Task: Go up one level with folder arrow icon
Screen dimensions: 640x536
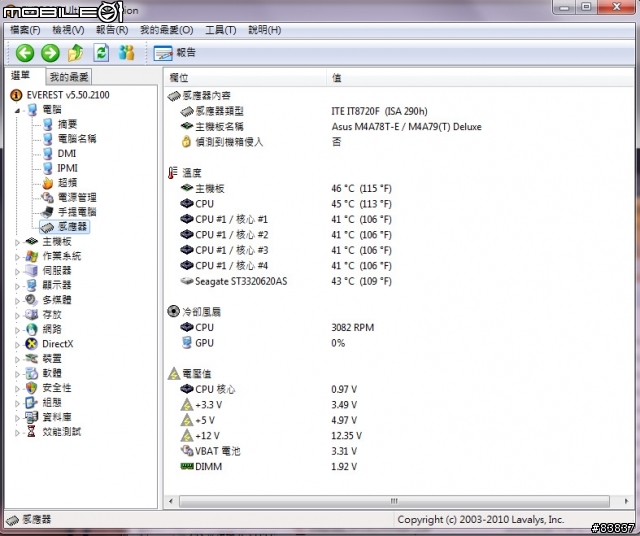Action: 76,53
